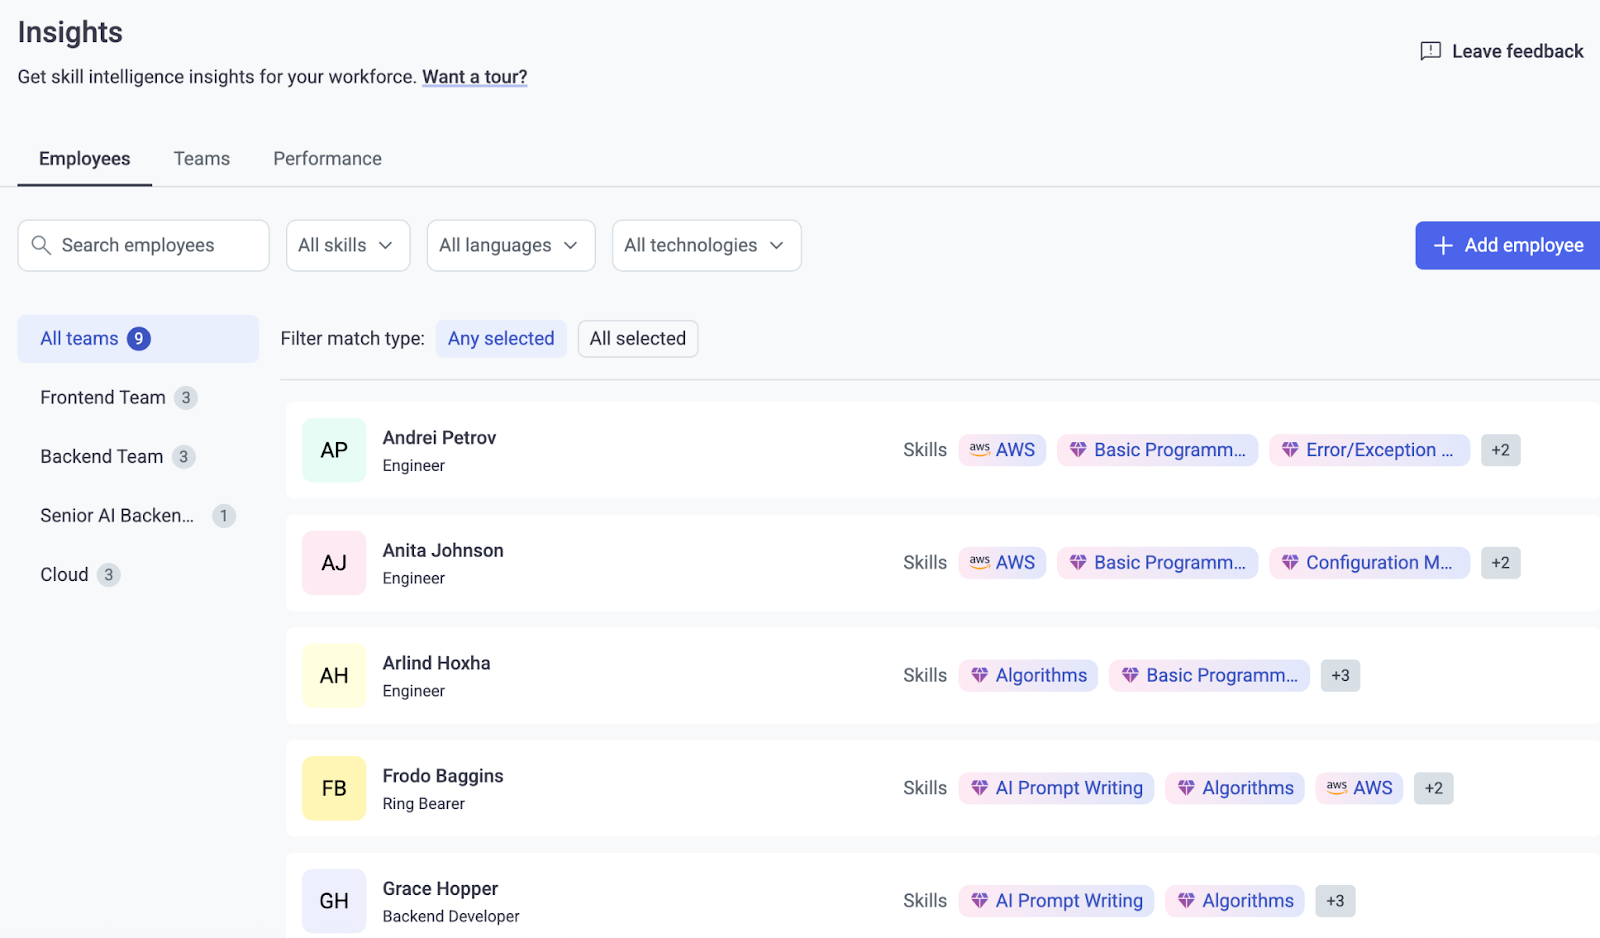Open the All skills dropdown
The width and height of the screenshot is (1600, 938).
coord(347,245)
